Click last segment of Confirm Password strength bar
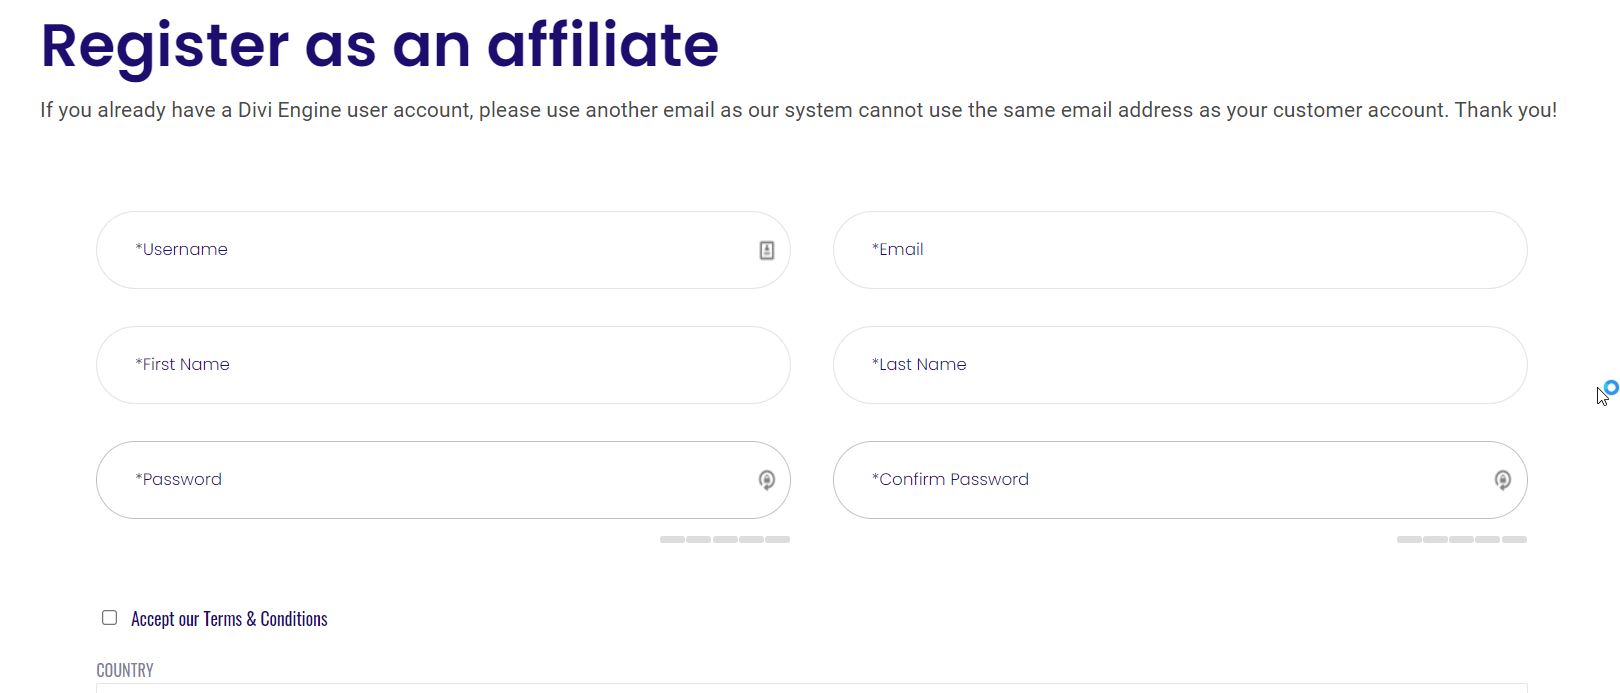This screenshot has width=1620, height=693. [x=1515, y=539]
